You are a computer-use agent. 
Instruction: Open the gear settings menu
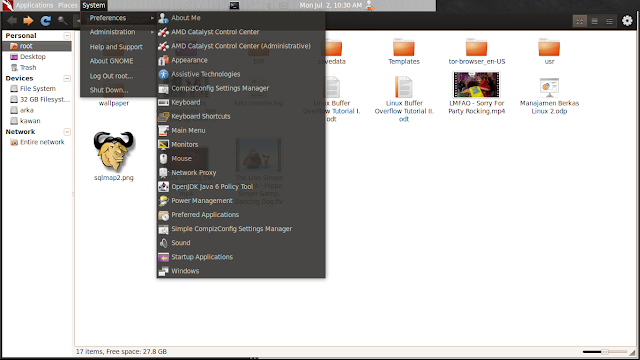pos(627,20)
